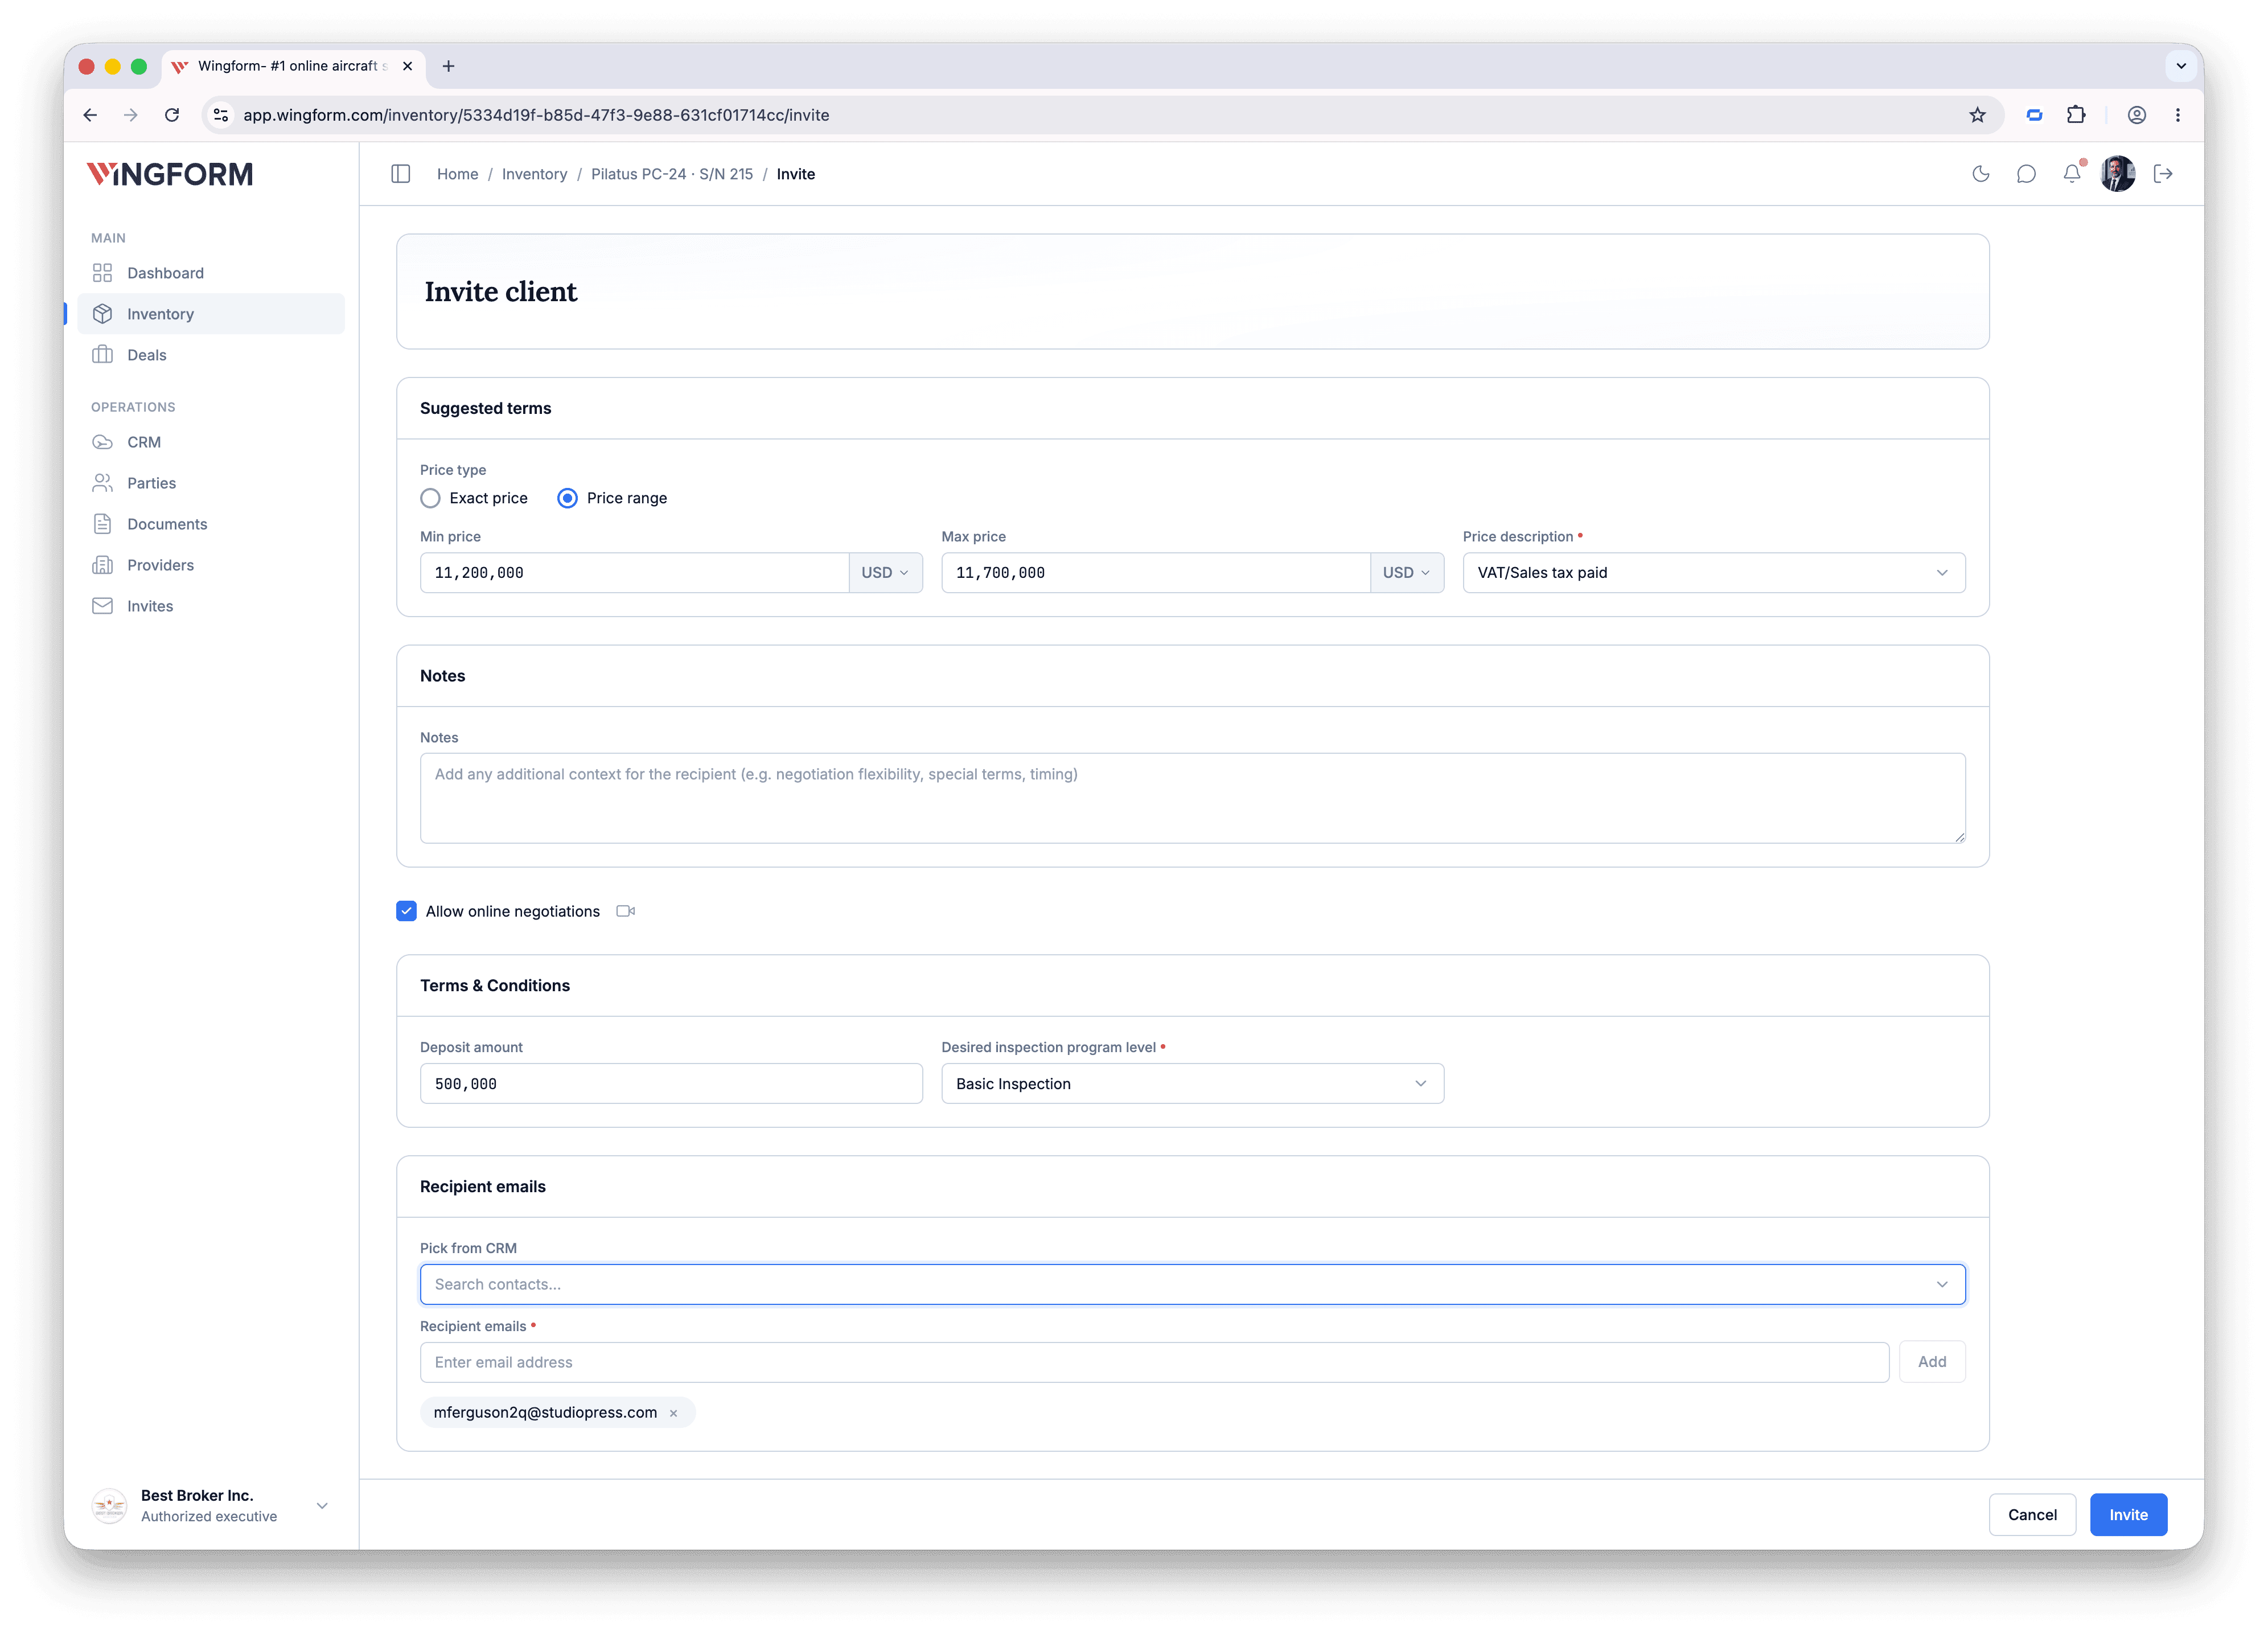Switch to dark mode moon icon

click(x=1980, y=174)
